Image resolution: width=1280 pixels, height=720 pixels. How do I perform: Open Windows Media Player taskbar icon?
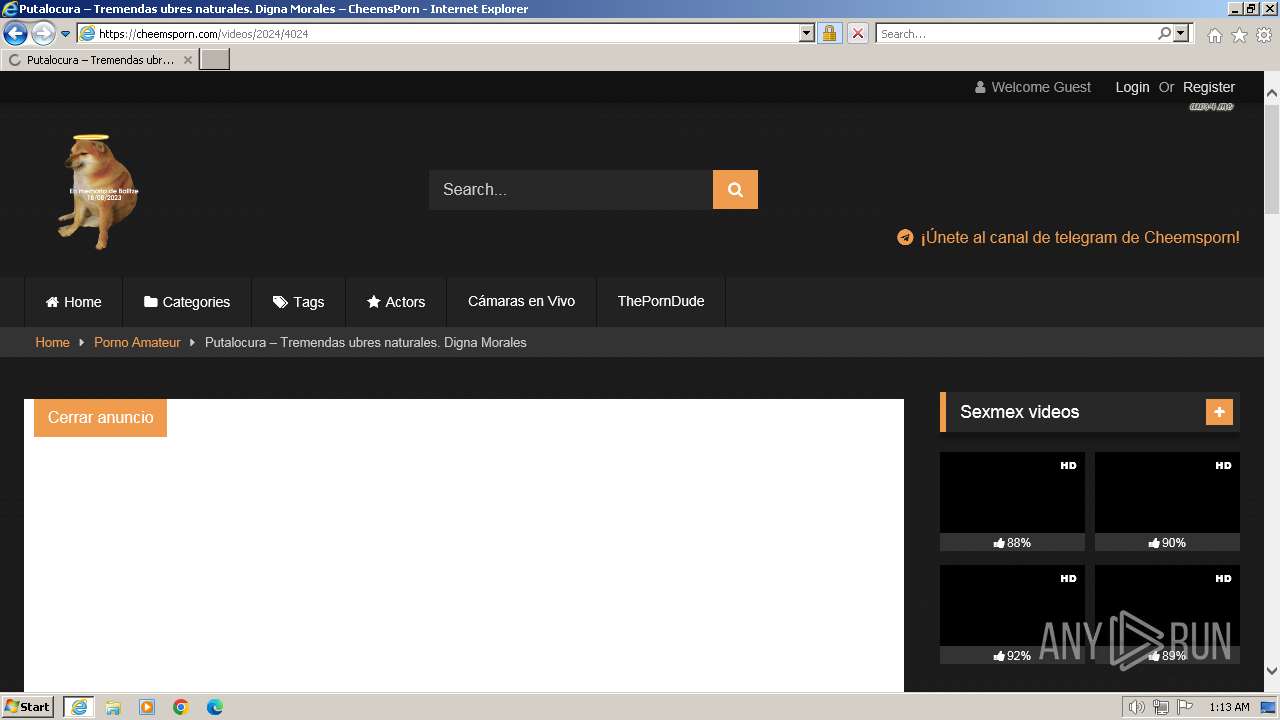(147, 707)
